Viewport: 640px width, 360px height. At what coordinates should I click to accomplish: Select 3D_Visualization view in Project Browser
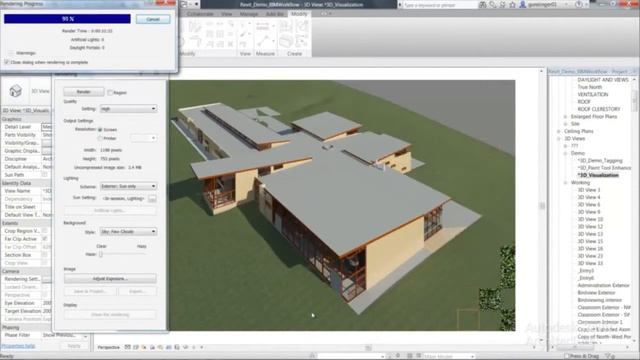pos(598,176)
